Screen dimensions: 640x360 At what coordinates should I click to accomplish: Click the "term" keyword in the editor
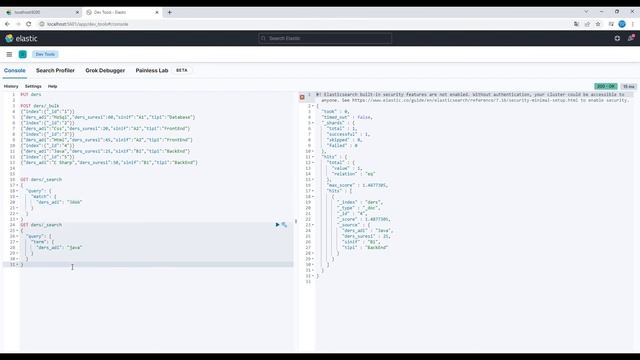39,242
